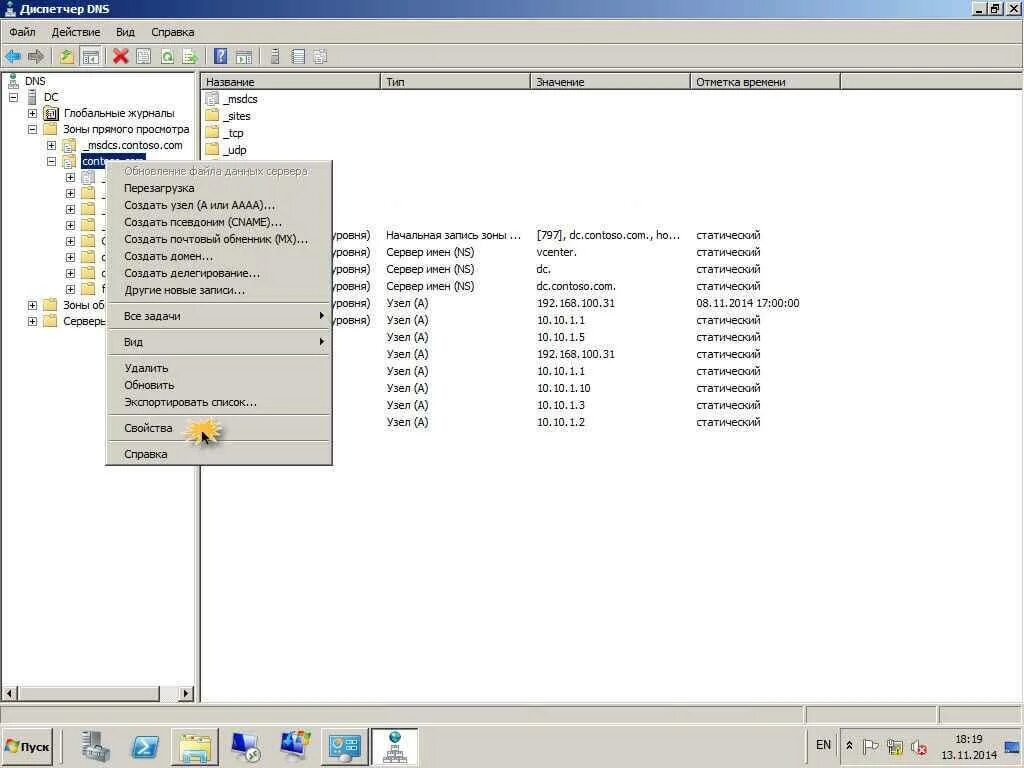The width and height of the screenshot is (1024, 768).
Task: Open Help using the blue question mark icon
Action: pos(221,56)
